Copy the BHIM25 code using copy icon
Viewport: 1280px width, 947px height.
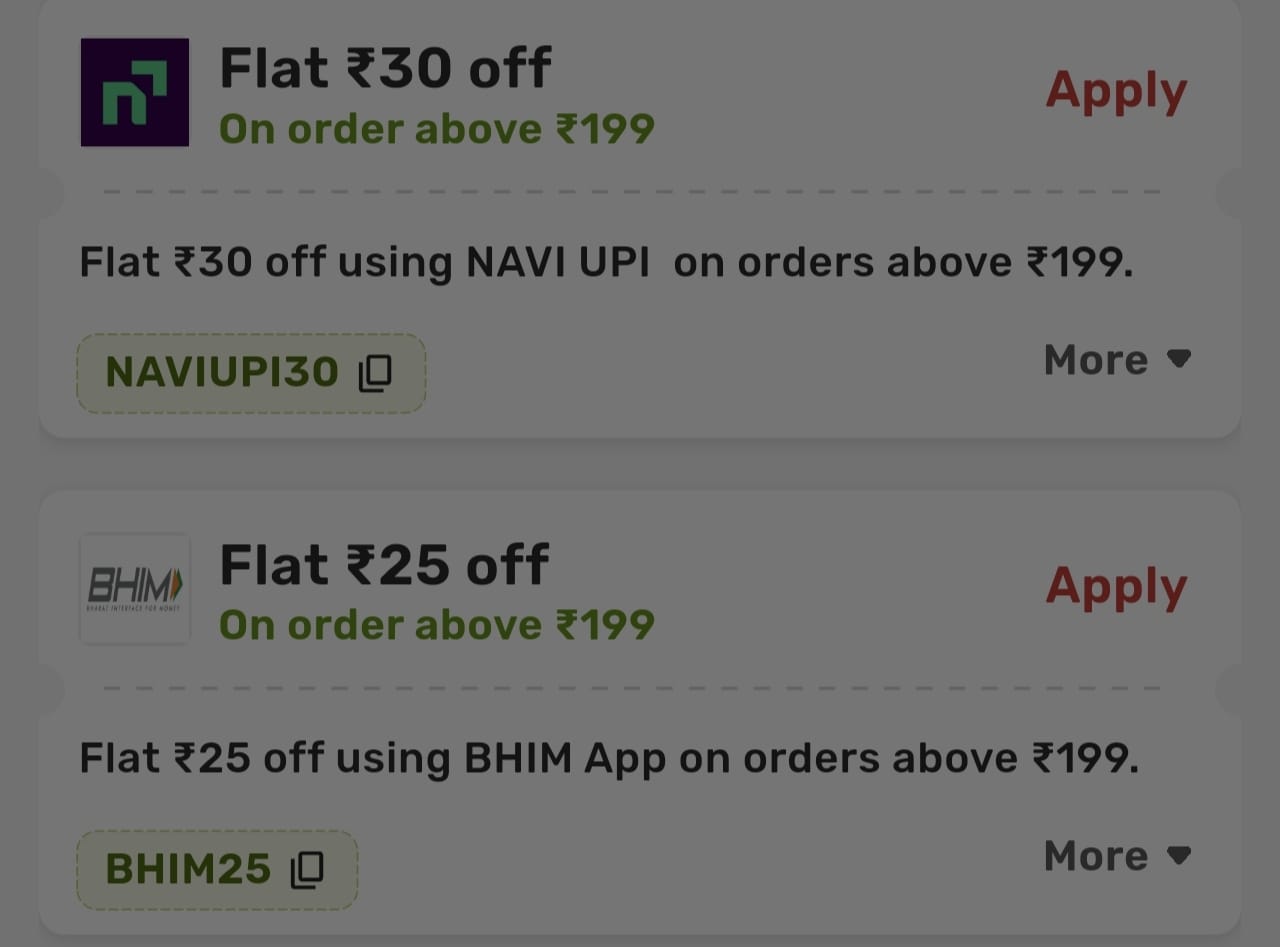pos(307,869)
